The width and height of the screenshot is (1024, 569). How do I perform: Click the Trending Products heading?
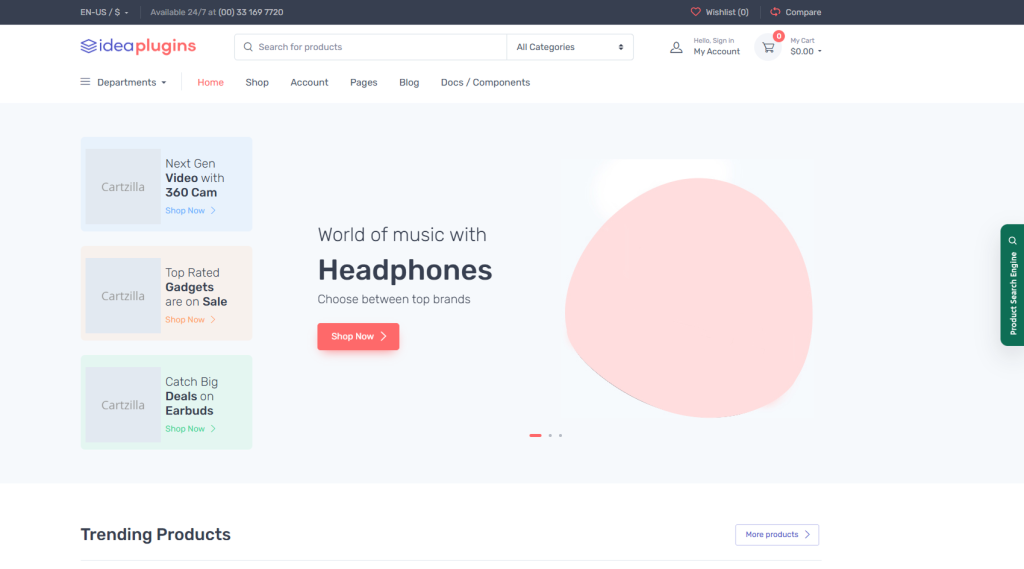tap(155, 534)
